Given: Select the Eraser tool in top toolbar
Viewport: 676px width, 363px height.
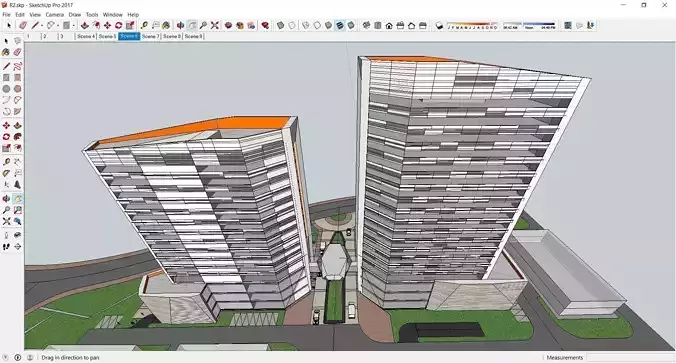Looking at the screenshot, I should [23, 25].
